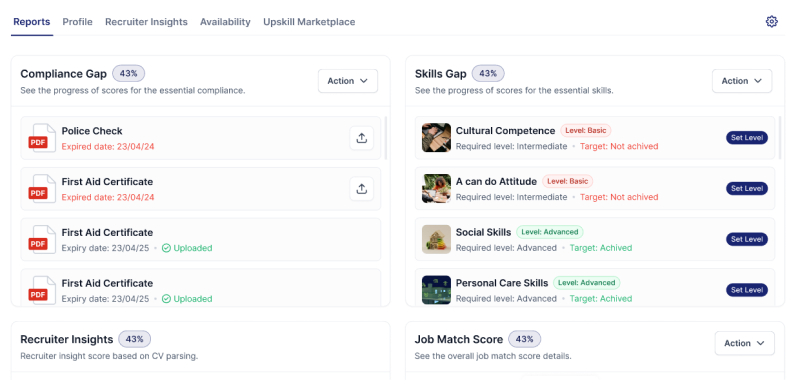Open the Recruiter Insights tab
The height and width of the screenshot is (390, 800).
(x=146, y=22)
